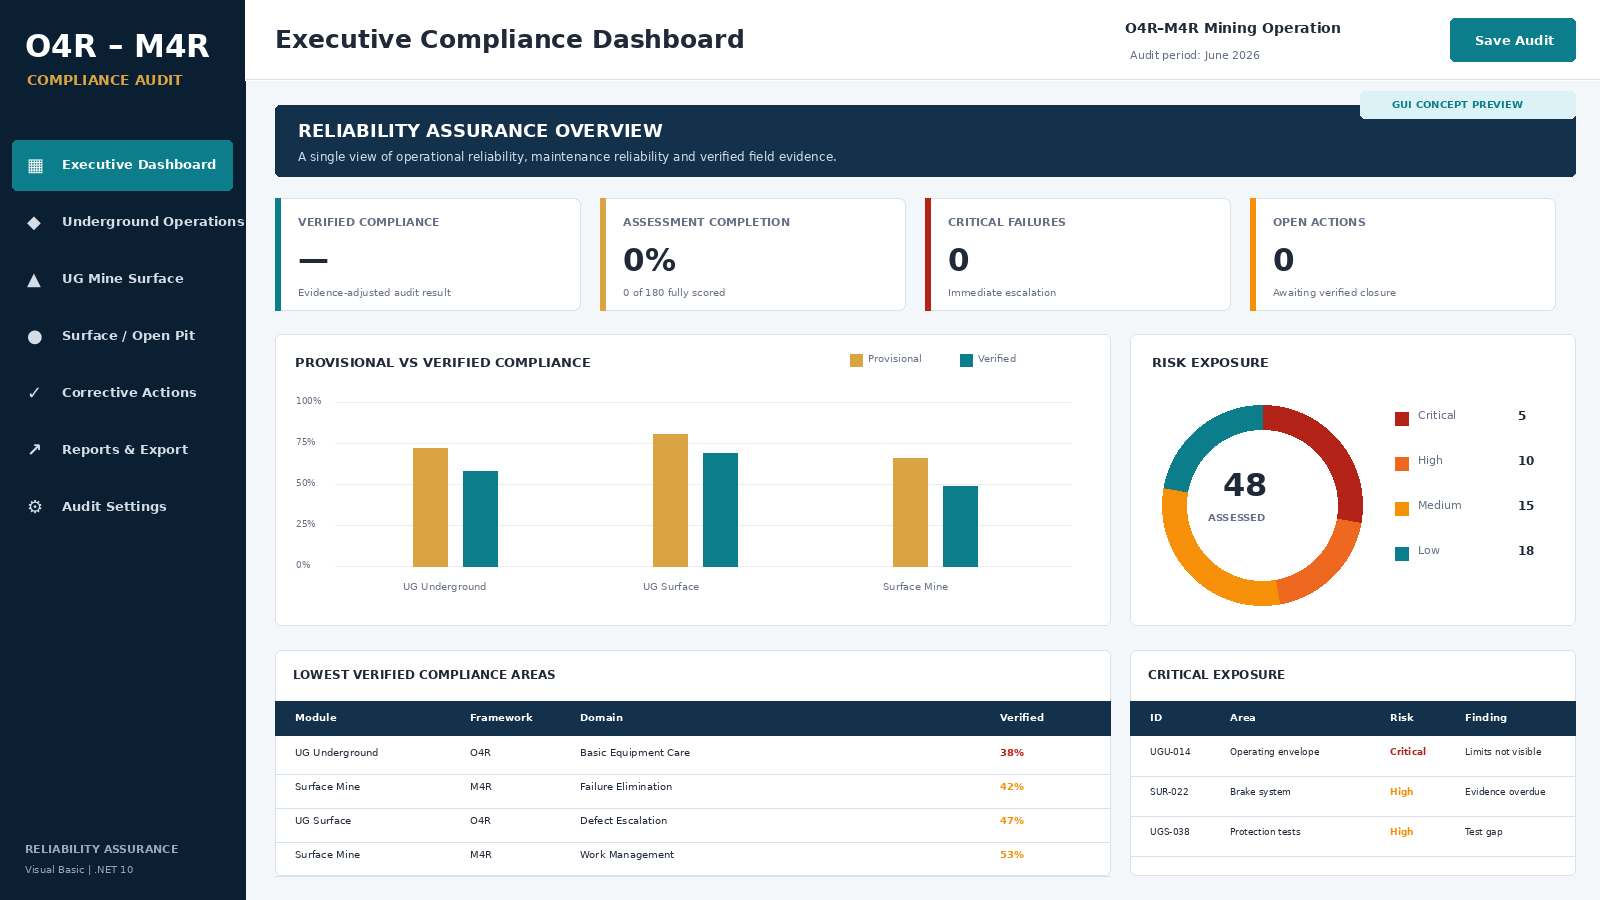This screenshot has width=1600, height=900.
Task: Open the Verified Compliance card
Action: (x=428, y=254)
